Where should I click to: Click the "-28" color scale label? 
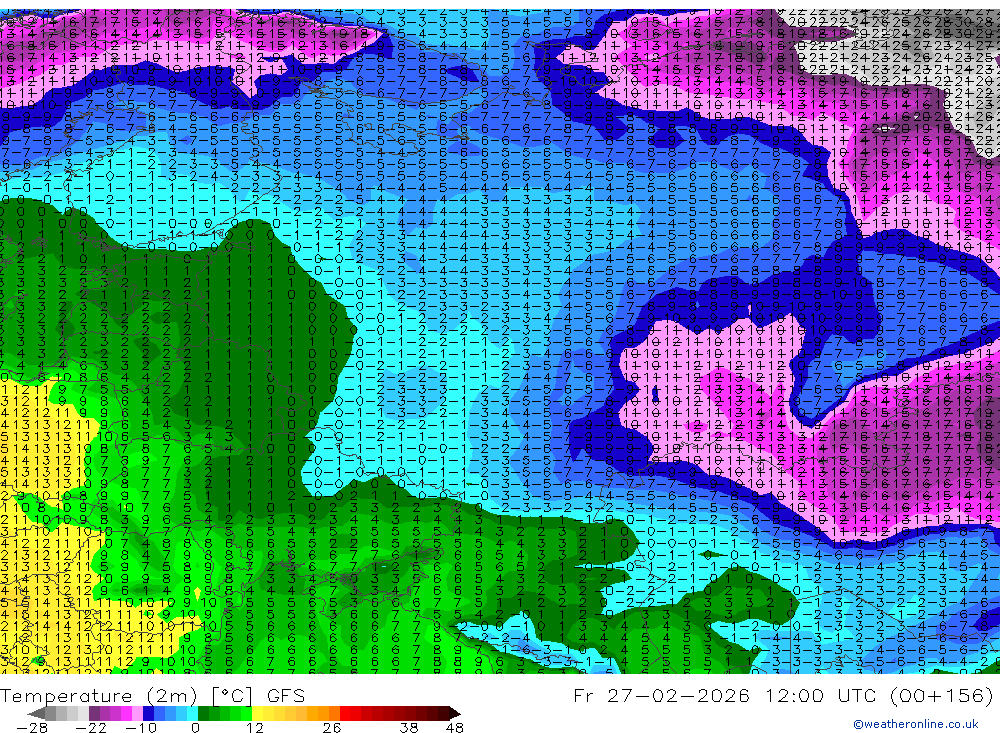(32, 727)
